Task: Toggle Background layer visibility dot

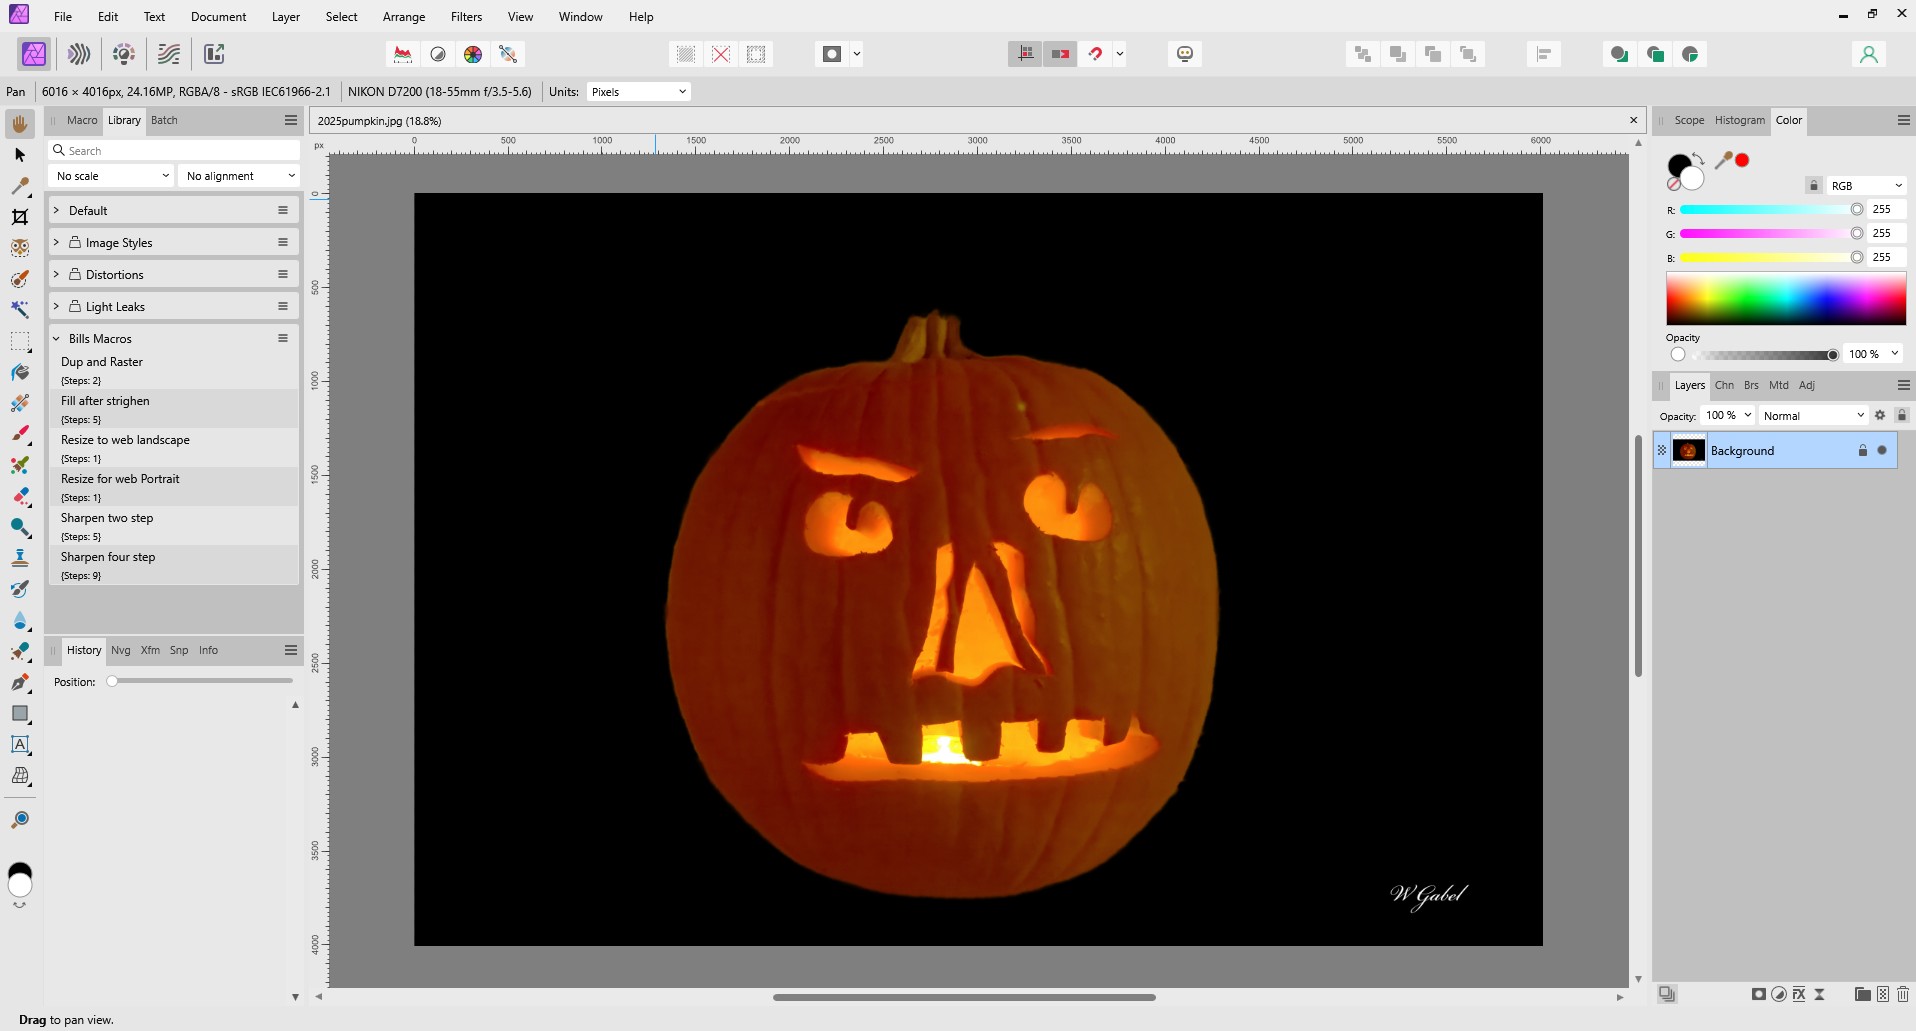Action: coord(1882,451)
